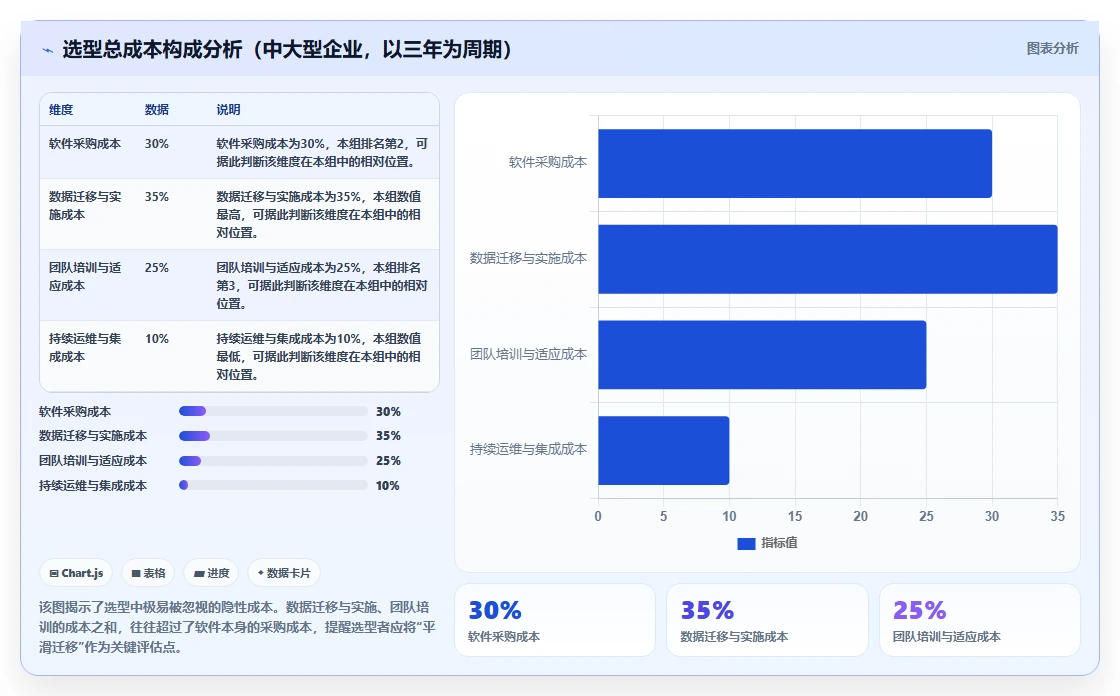Click the 35% value beside the progress bar
This screenshot has height=696, width=1120.
[389, 436]
